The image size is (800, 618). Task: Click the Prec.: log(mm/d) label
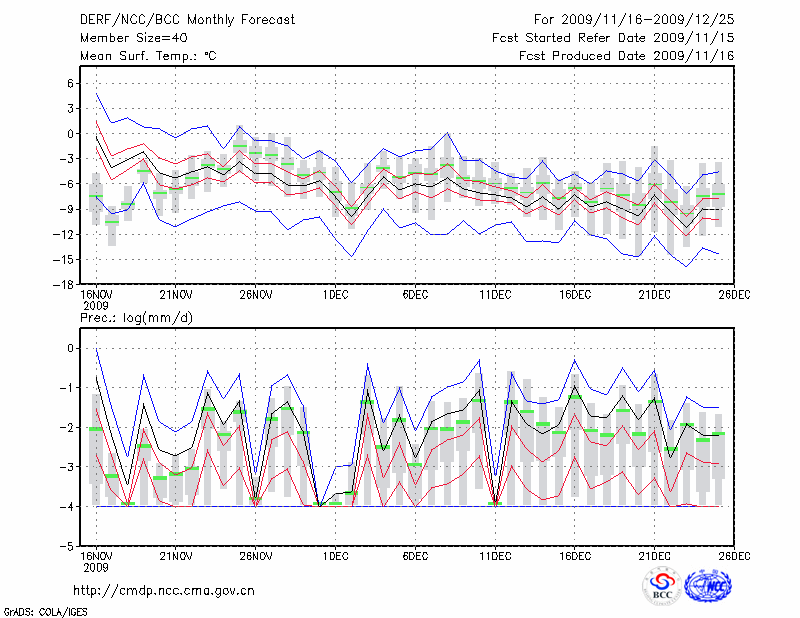(135, 317)
